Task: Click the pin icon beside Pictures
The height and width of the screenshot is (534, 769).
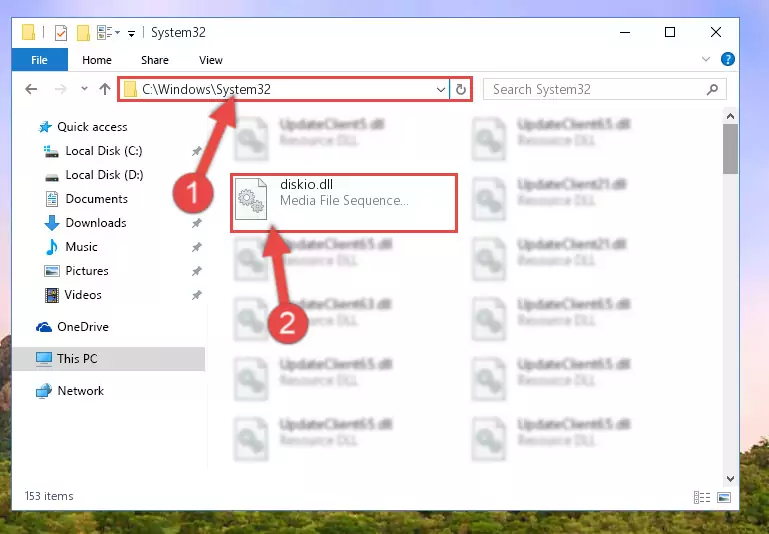Action: [x=196, y=271]
